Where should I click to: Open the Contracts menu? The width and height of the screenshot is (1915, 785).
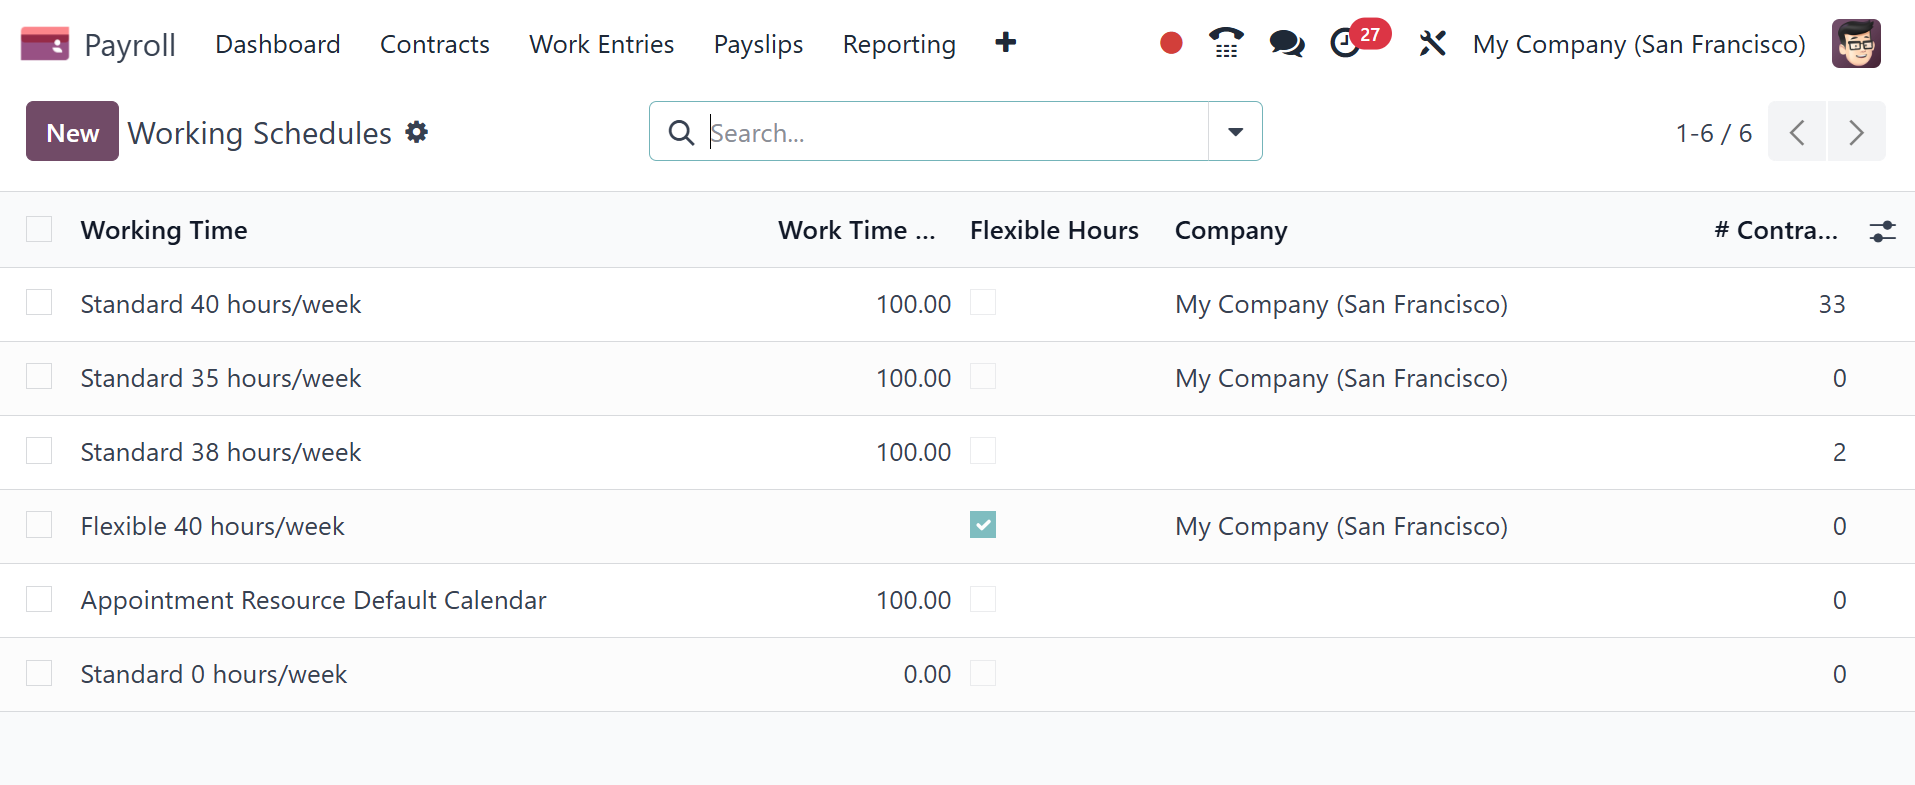[x=435, y=45]
